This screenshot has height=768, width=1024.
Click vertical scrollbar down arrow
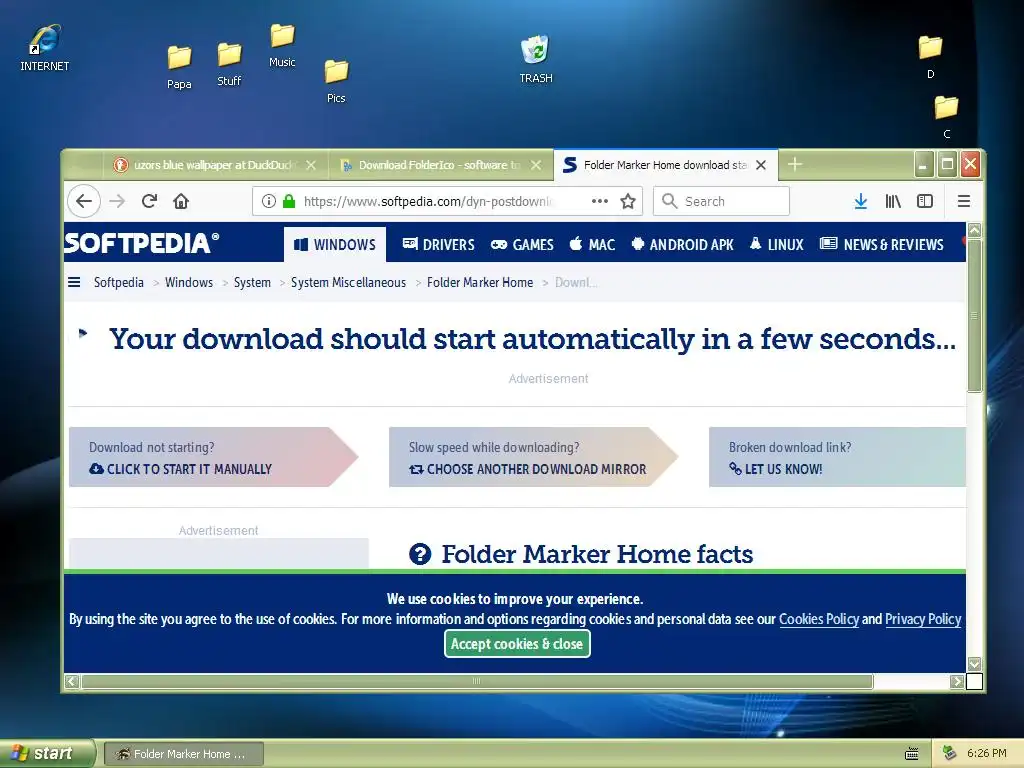tap(974, 664)
